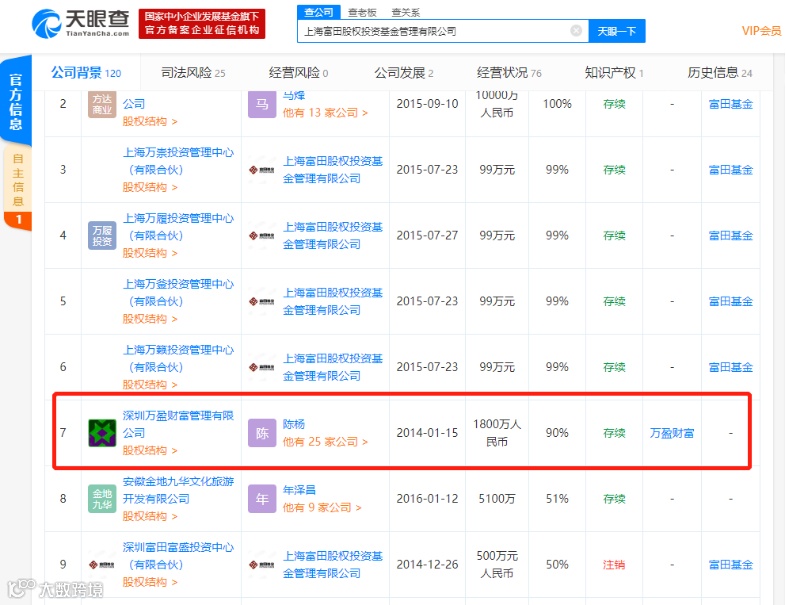Image resolution: width=786 pixels, height=605 pixels.
Task: Open 他有 9 家公司 link
Action: [322, 508]
